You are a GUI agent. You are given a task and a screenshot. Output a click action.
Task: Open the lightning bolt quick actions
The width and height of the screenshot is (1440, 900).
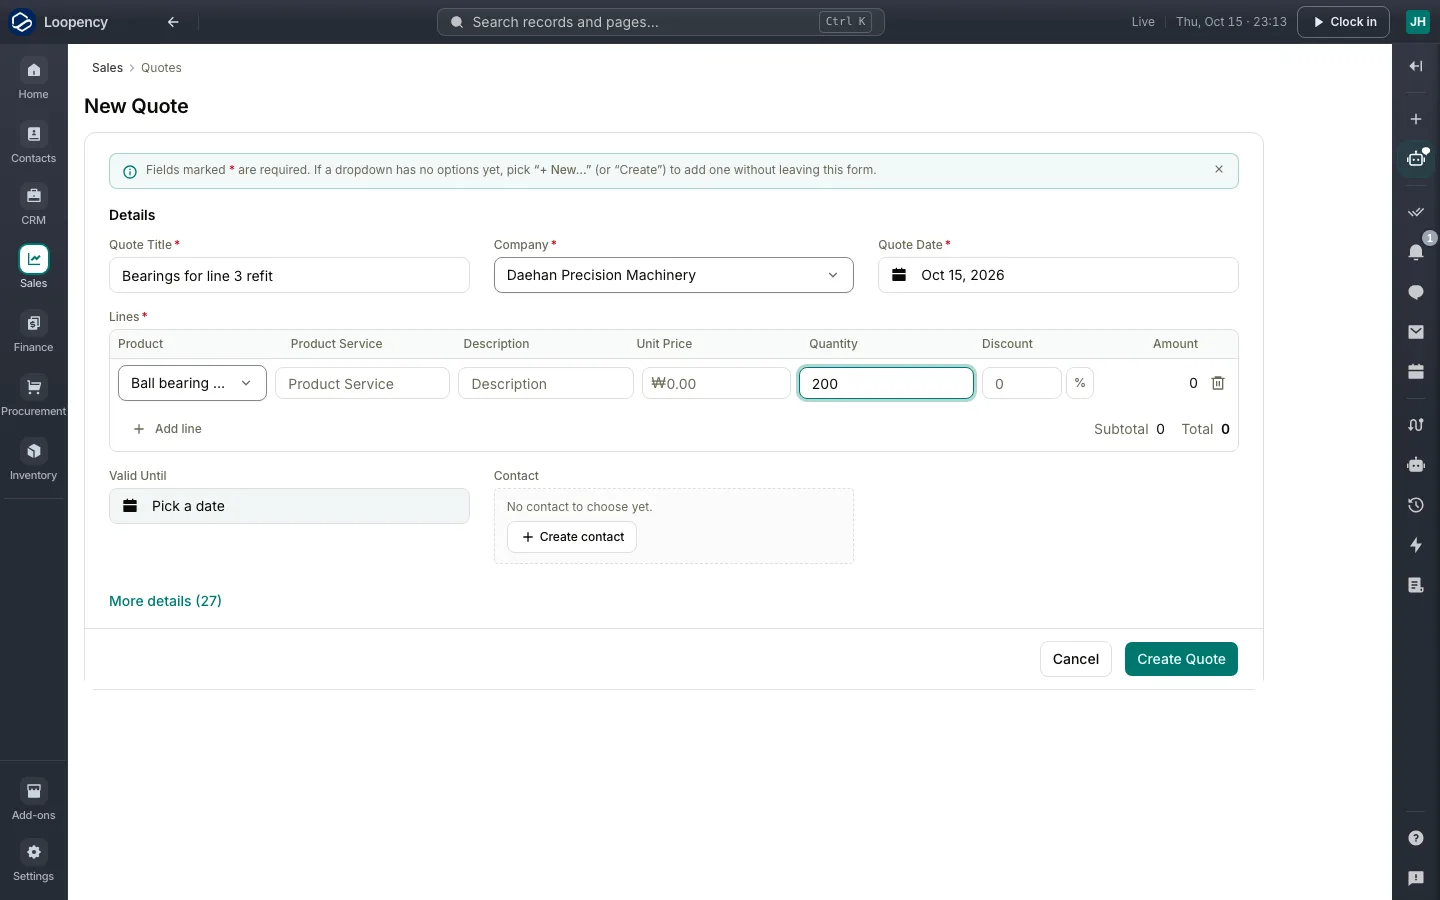pos(1416,545)
